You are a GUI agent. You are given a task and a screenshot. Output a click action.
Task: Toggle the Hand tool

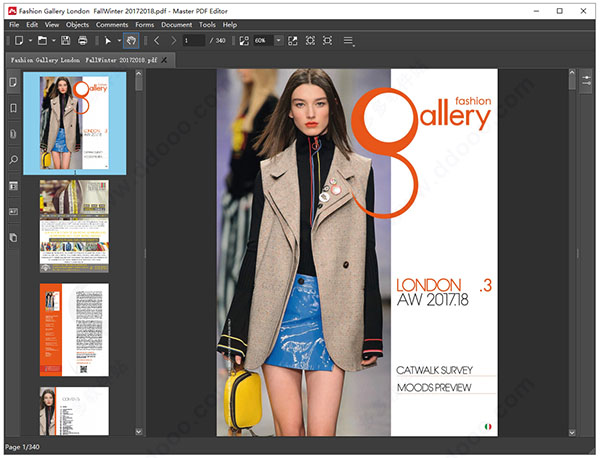point(131,41)
